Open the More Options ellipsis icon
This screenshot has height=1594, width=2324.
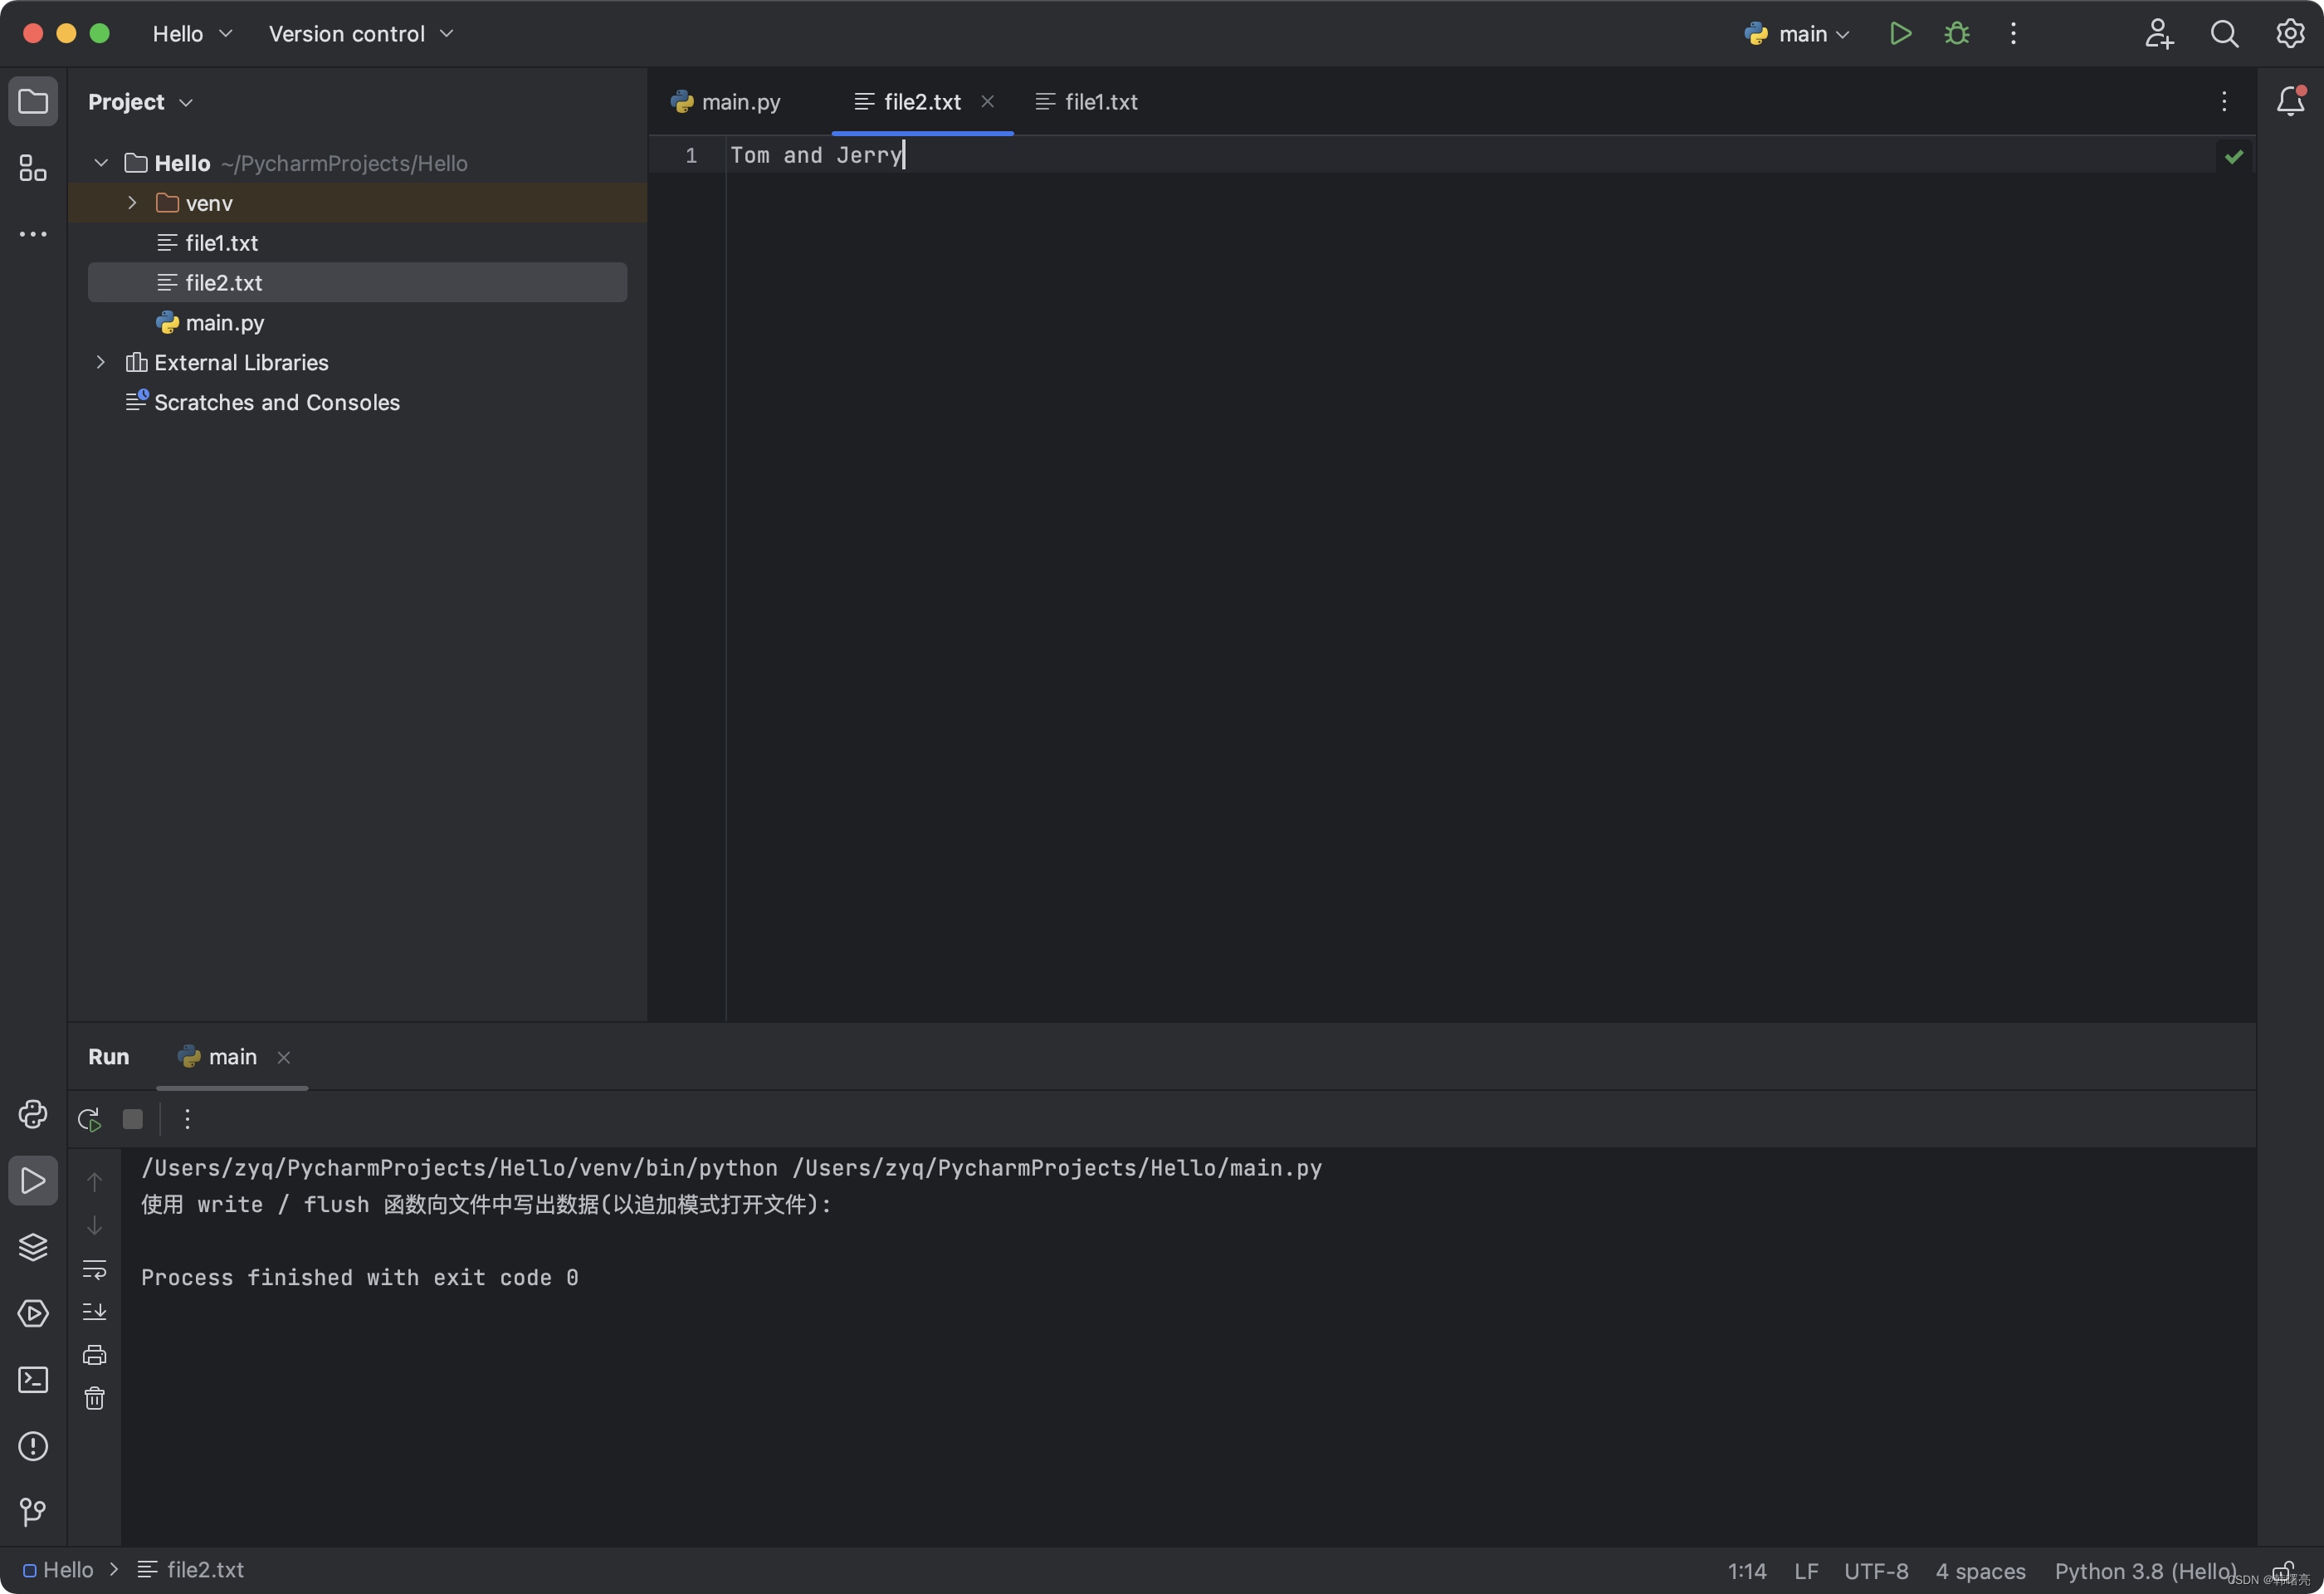coord(2011,33)
